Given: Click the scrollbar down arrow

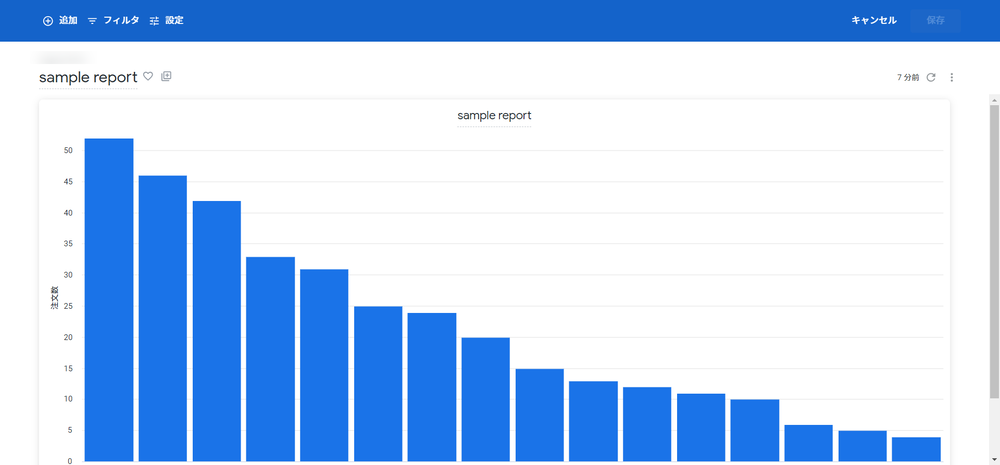Looking at the screenshot, I should [994, 459].
